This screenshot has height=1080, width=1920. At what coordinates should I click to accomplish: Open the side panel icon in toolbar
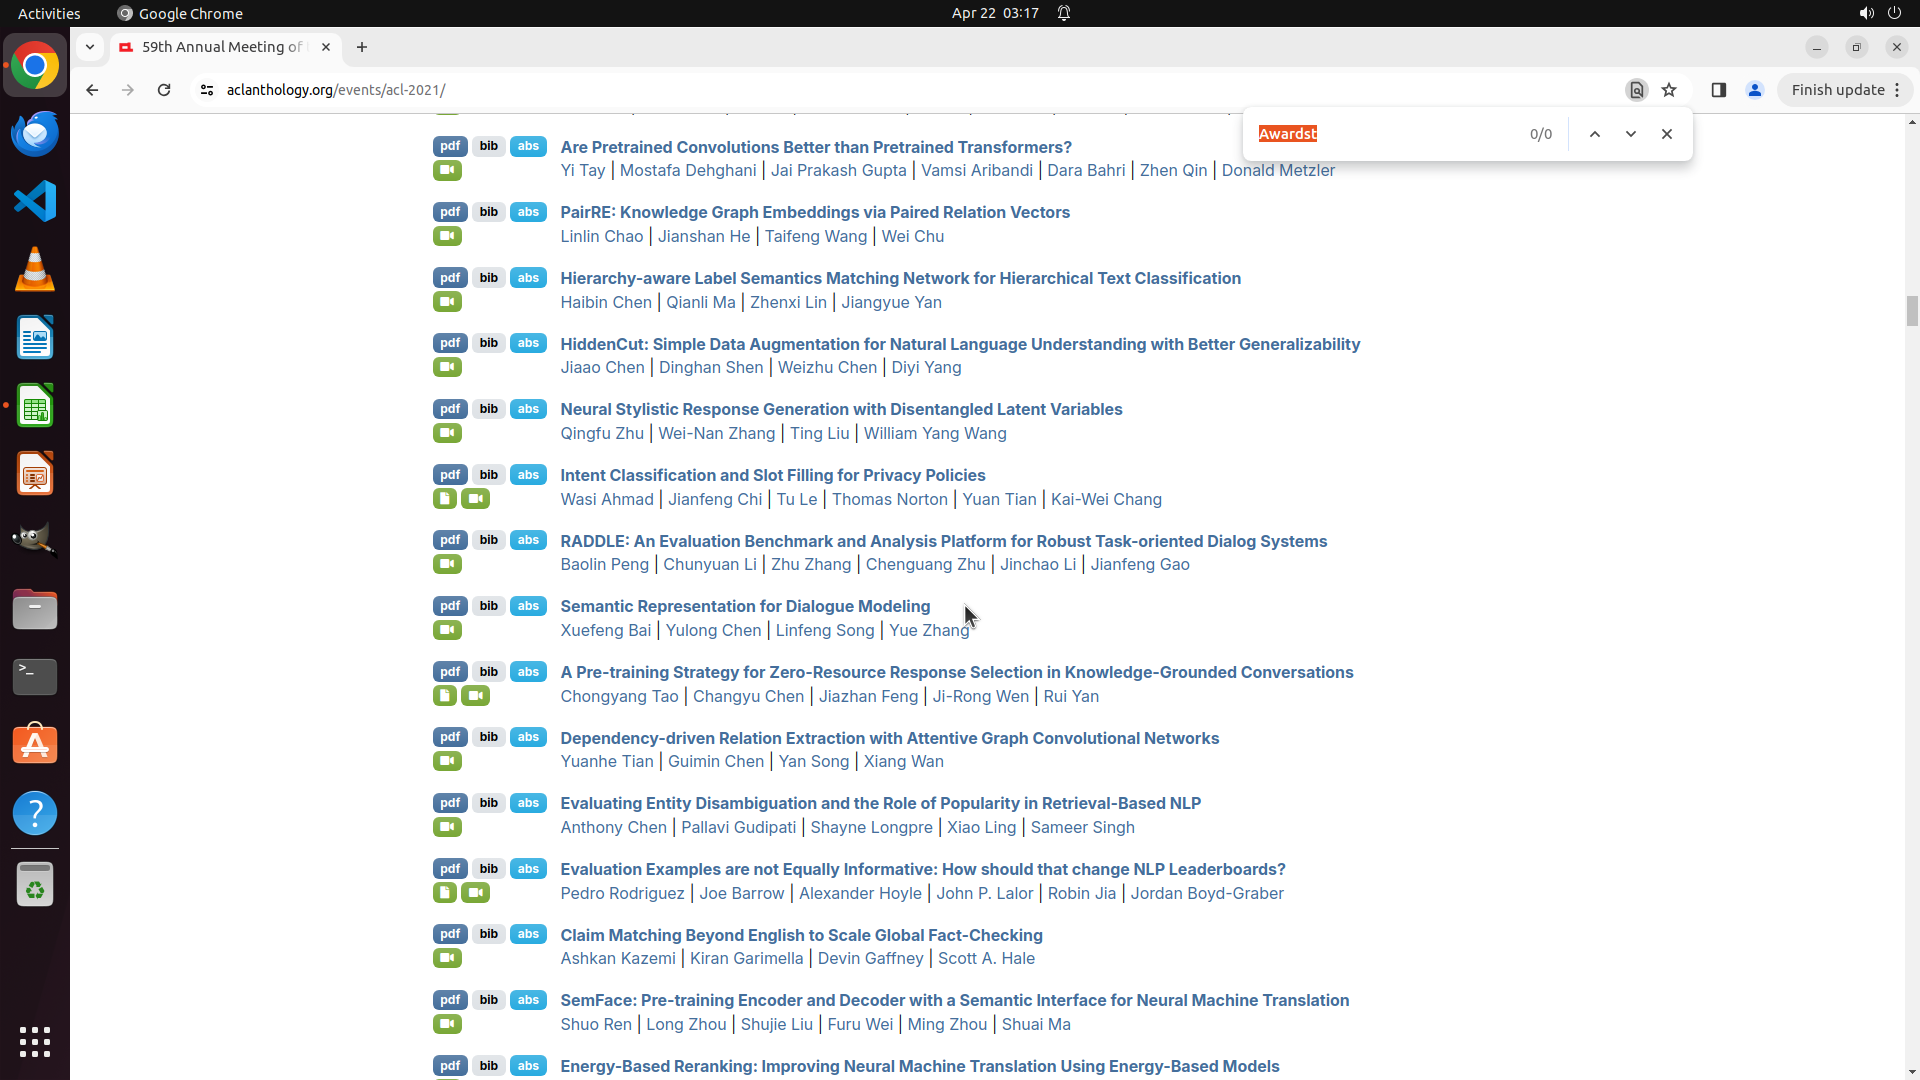pyautogui.click(x=1718, y=90)
